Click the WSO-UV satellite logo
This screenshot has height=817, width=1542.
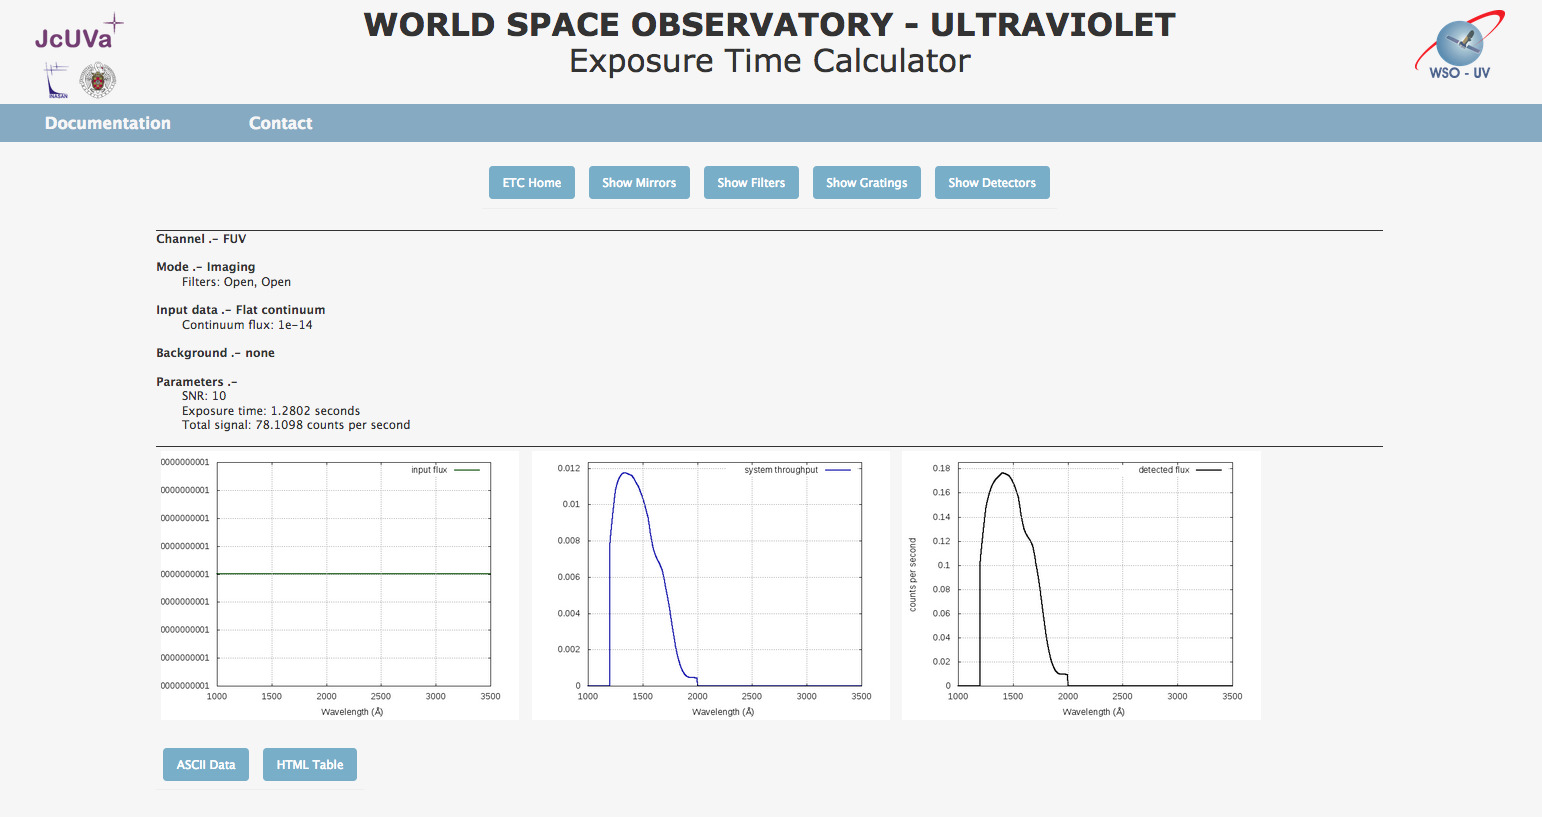[x=1460, y=45]
